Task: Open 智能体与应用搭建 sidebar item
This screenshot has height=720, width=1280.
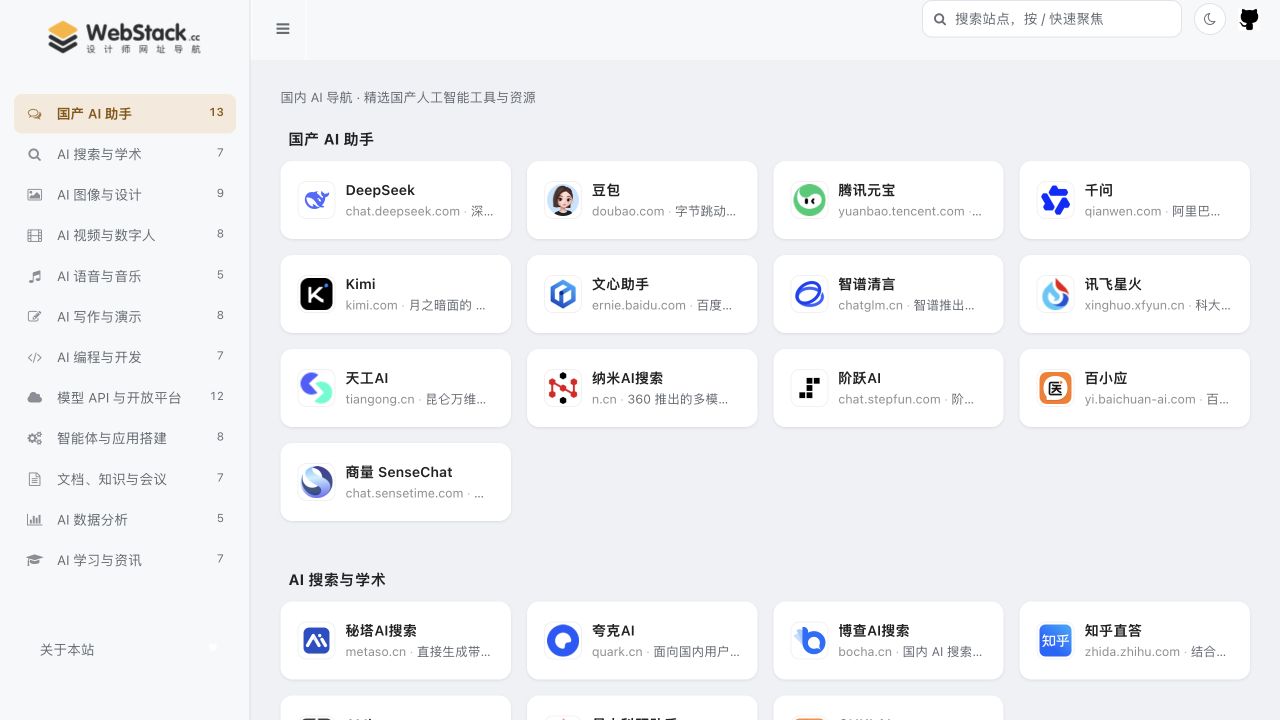Action: 125,438
